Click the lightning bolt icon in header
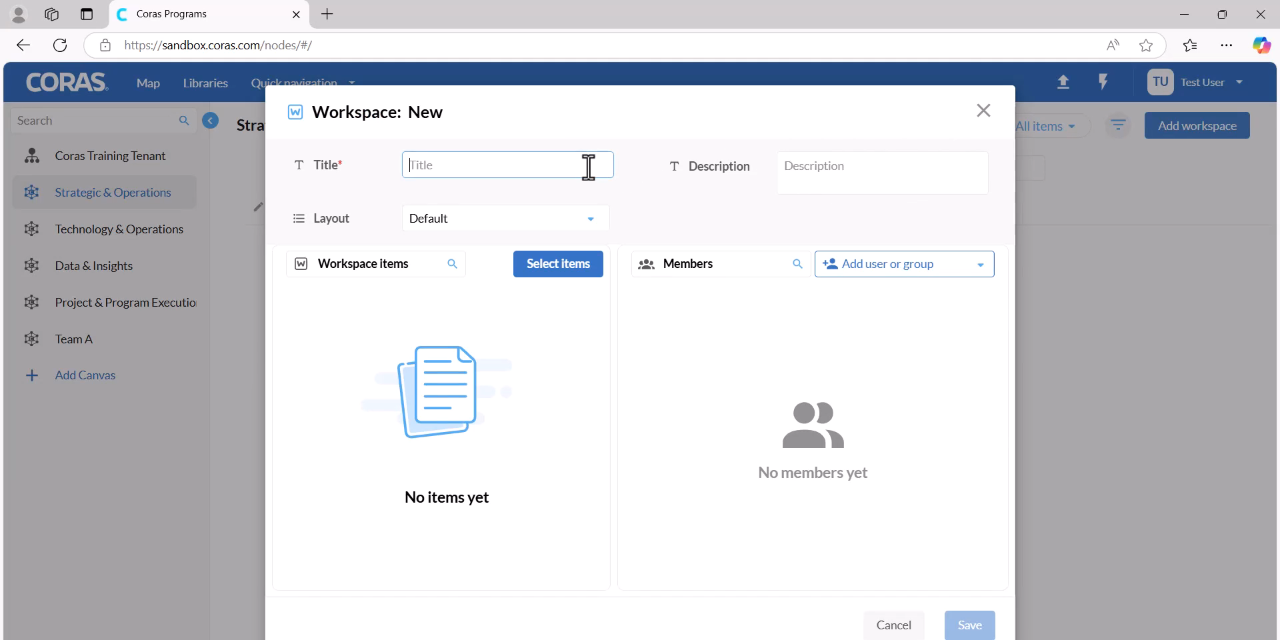The height and width of the screenshot is (640, 1280). (1103, 82)
